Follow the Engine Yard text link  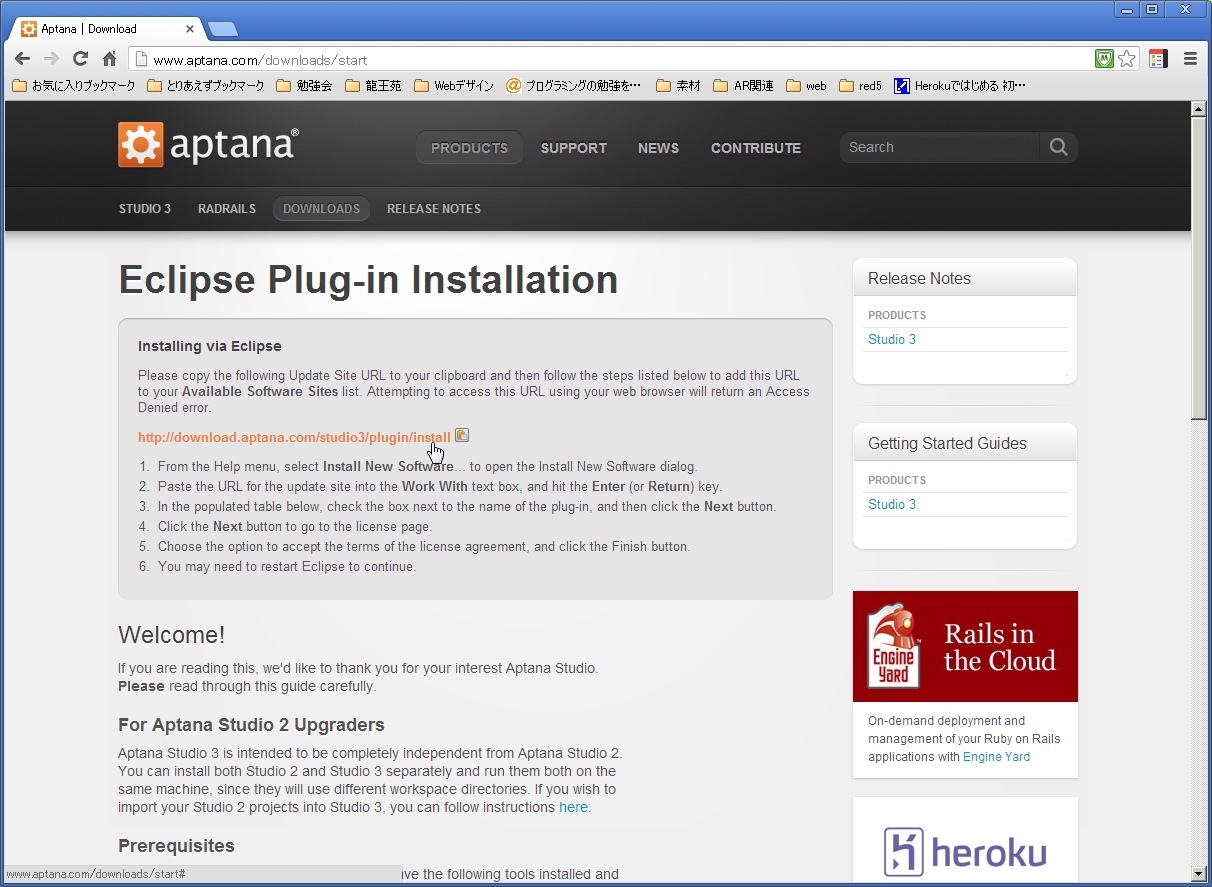point(996,757)
